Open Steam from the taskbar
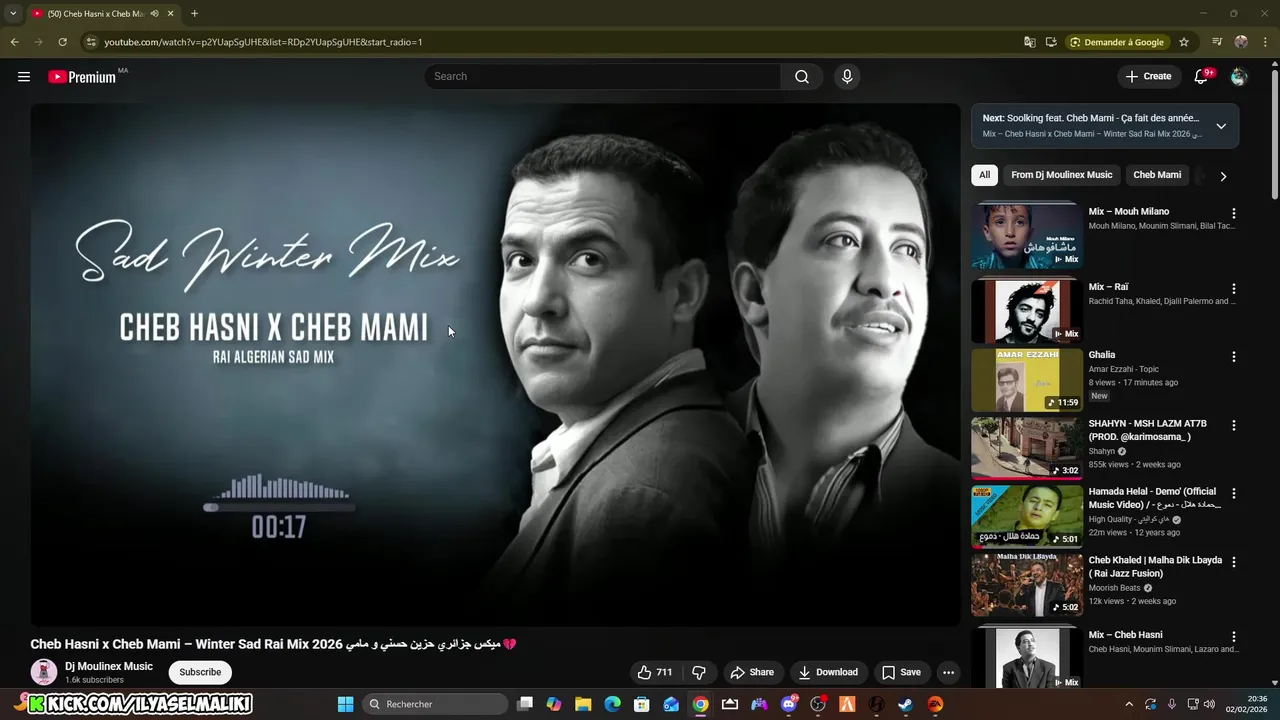 click(x=906, y=704)
